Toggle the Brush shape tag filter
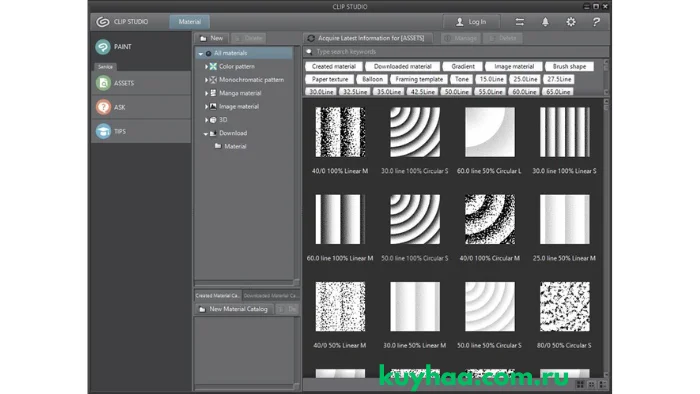Image resolution: width=700 pixels, height=394 pixels. click(569, 66)
